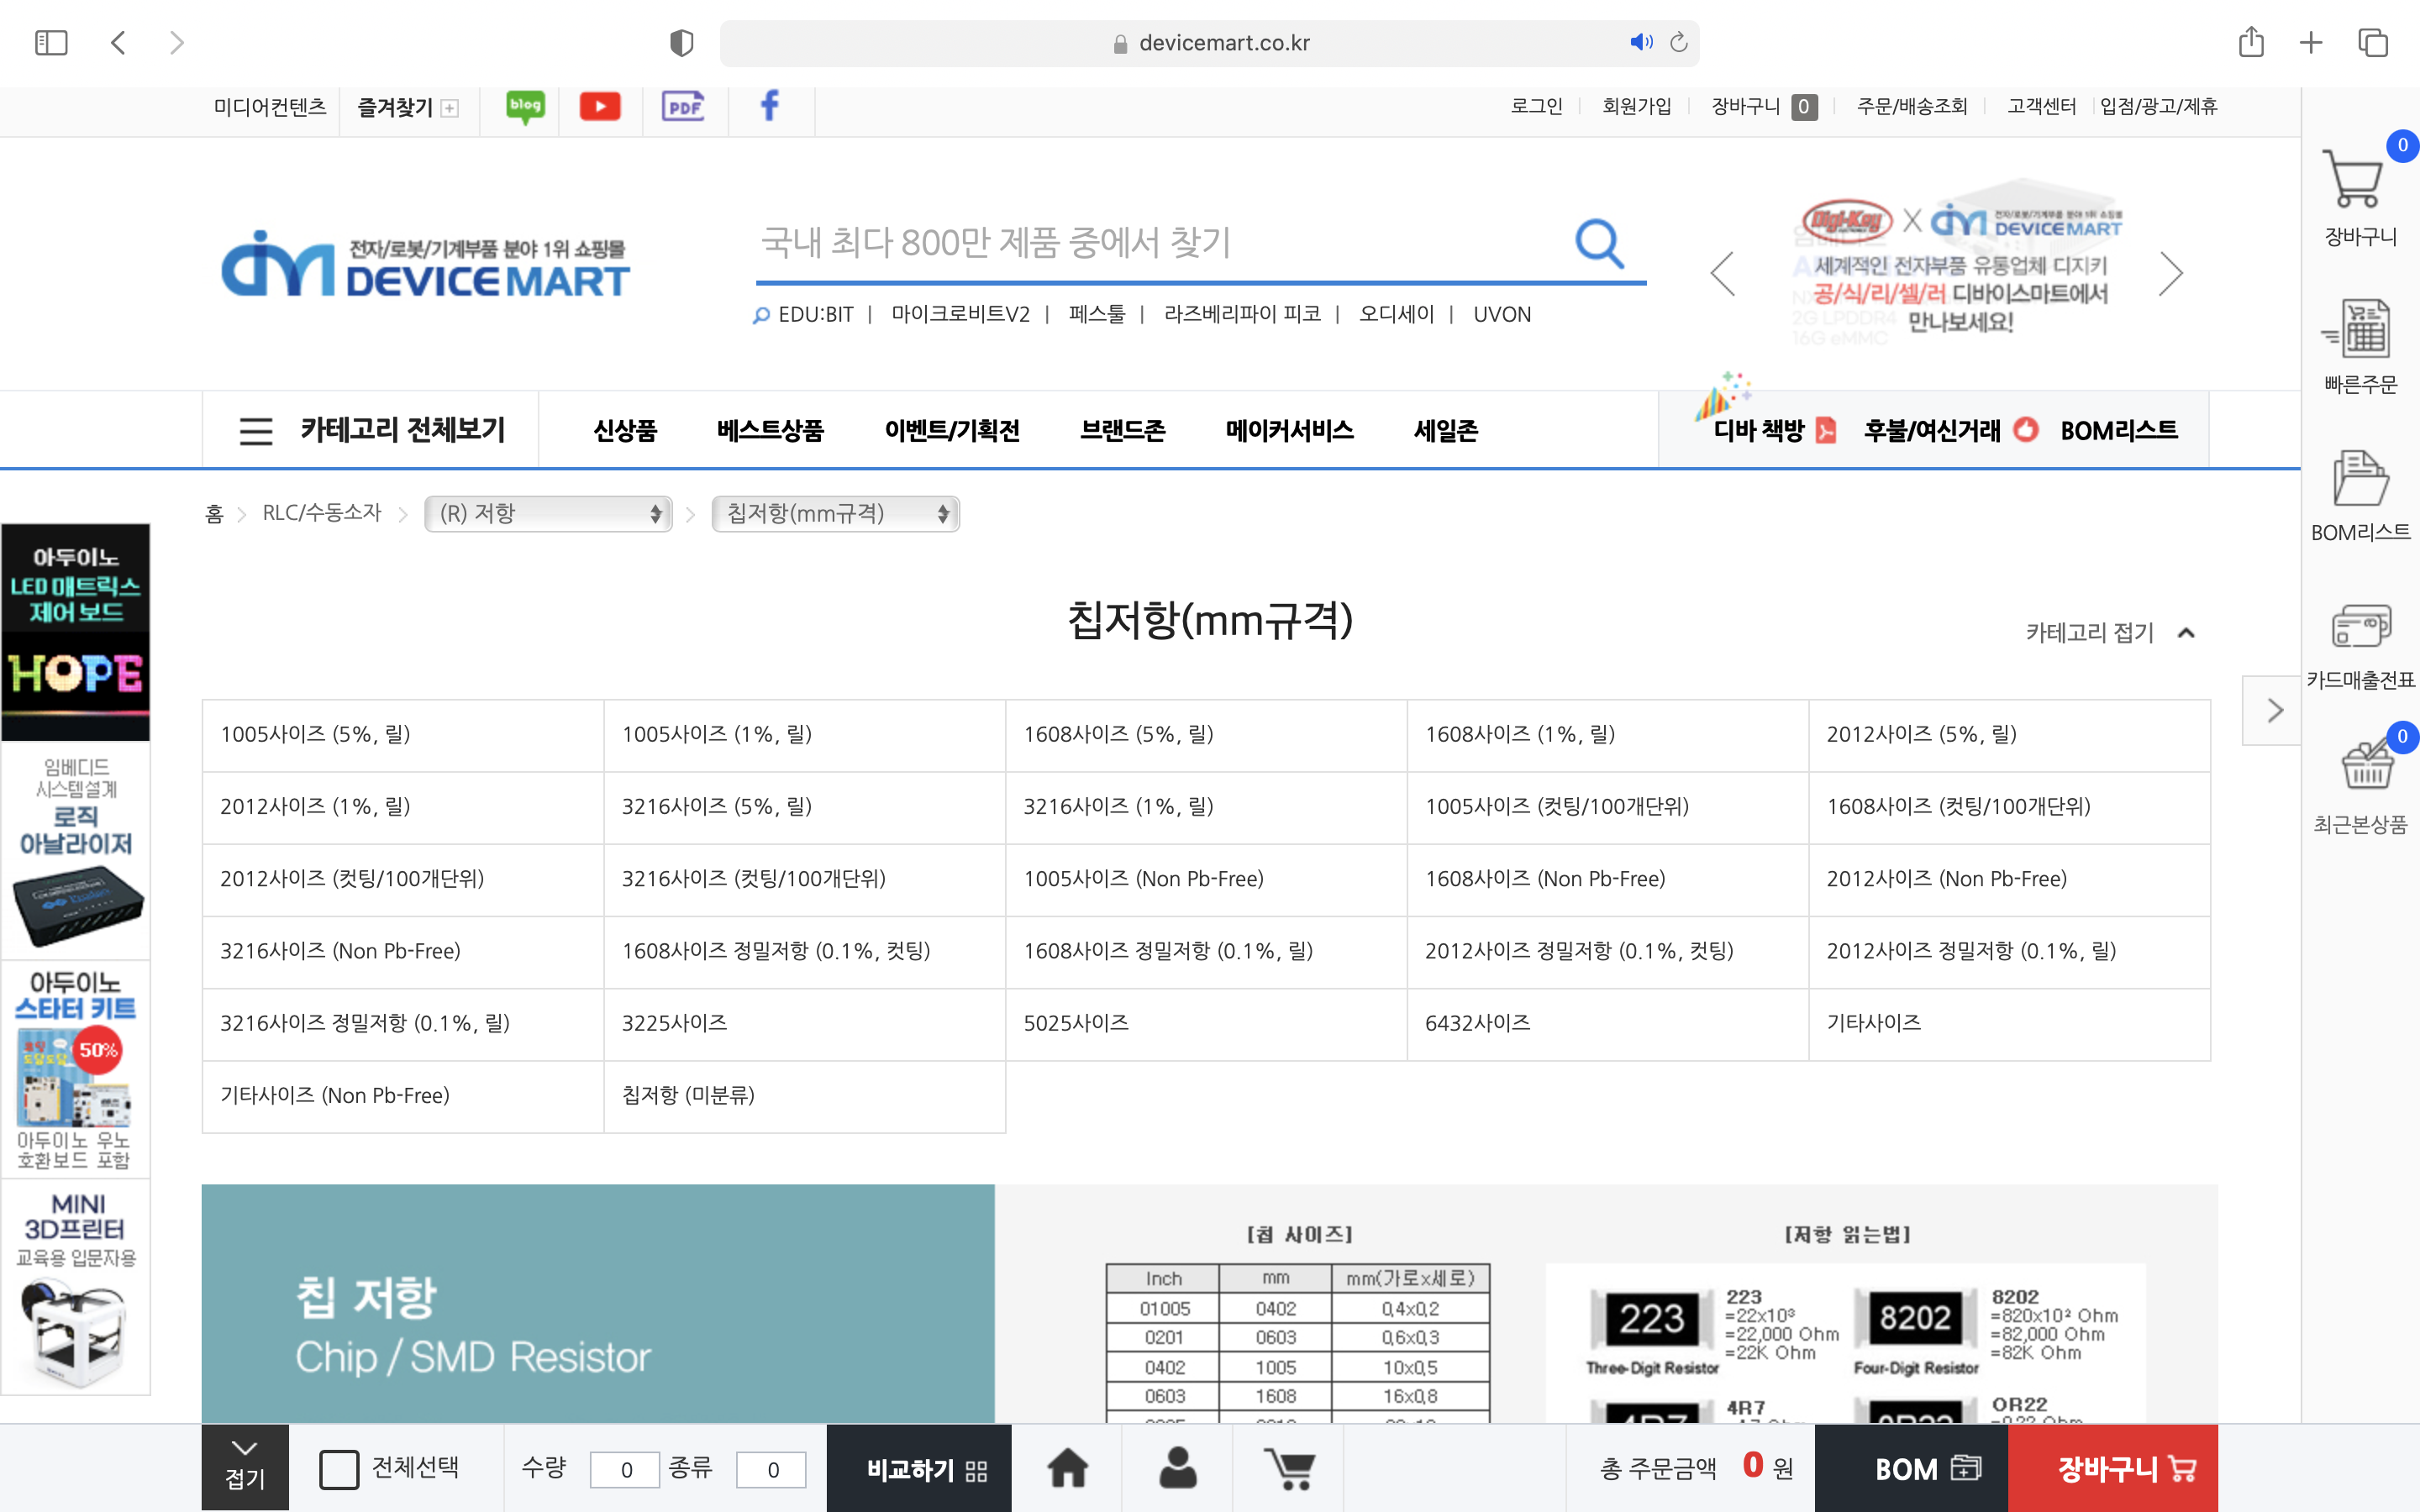Open 카테고리 전체보기 menu

pos(372,431)
